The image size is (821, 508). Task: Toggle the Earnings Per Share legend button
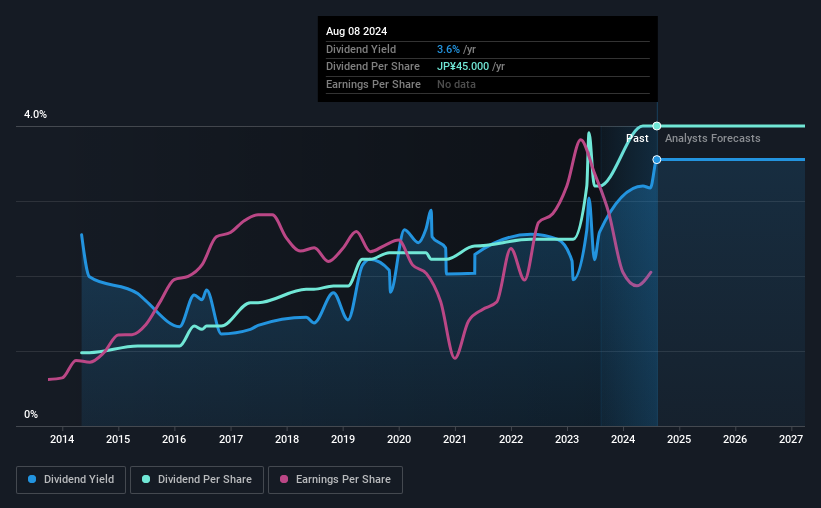coord(336,480)
